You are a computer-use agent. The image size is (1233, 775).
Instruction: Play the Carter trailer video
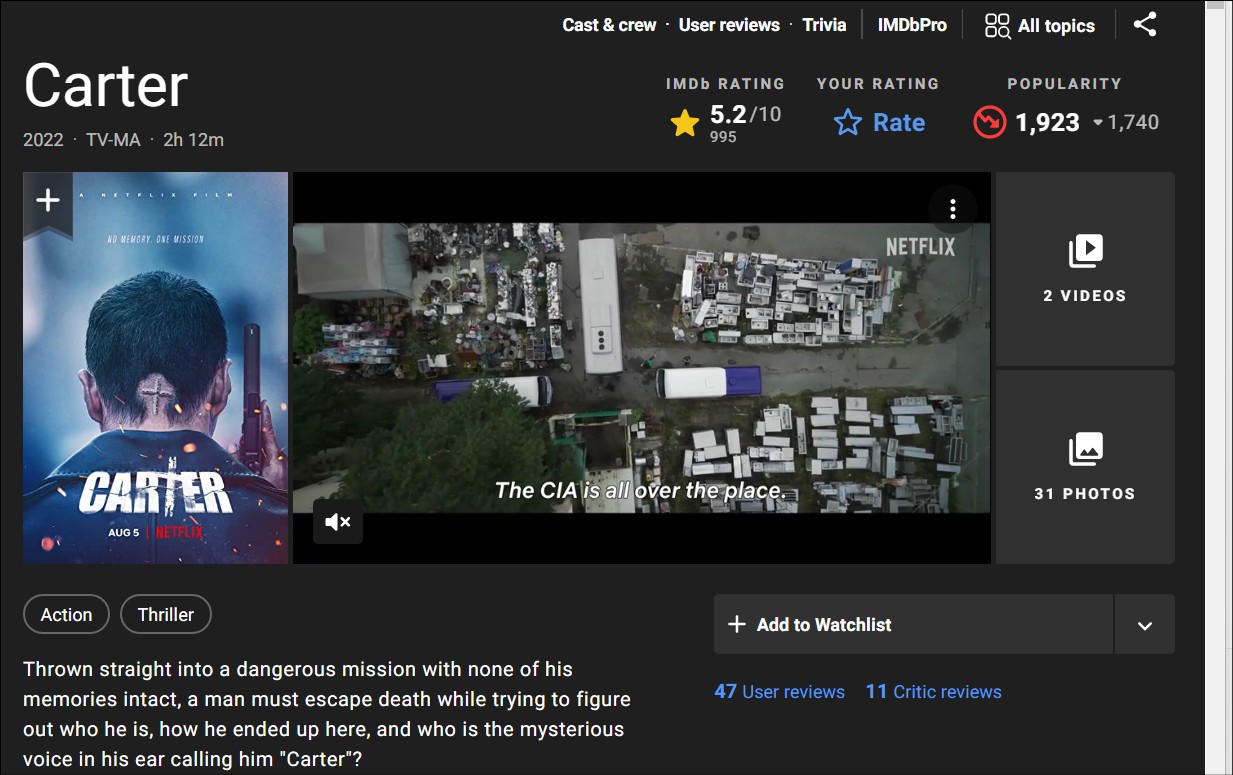[x=641, y=368]
